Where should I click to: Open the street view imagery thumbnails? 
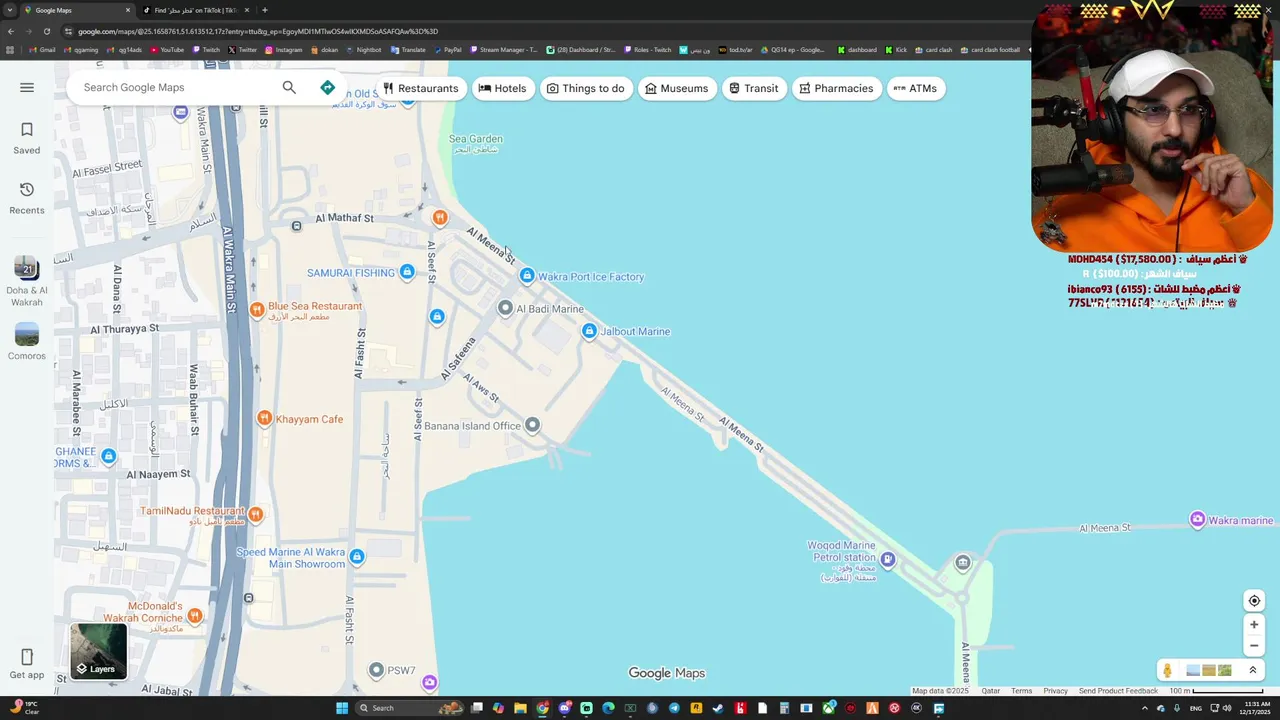click(1209, 670)
